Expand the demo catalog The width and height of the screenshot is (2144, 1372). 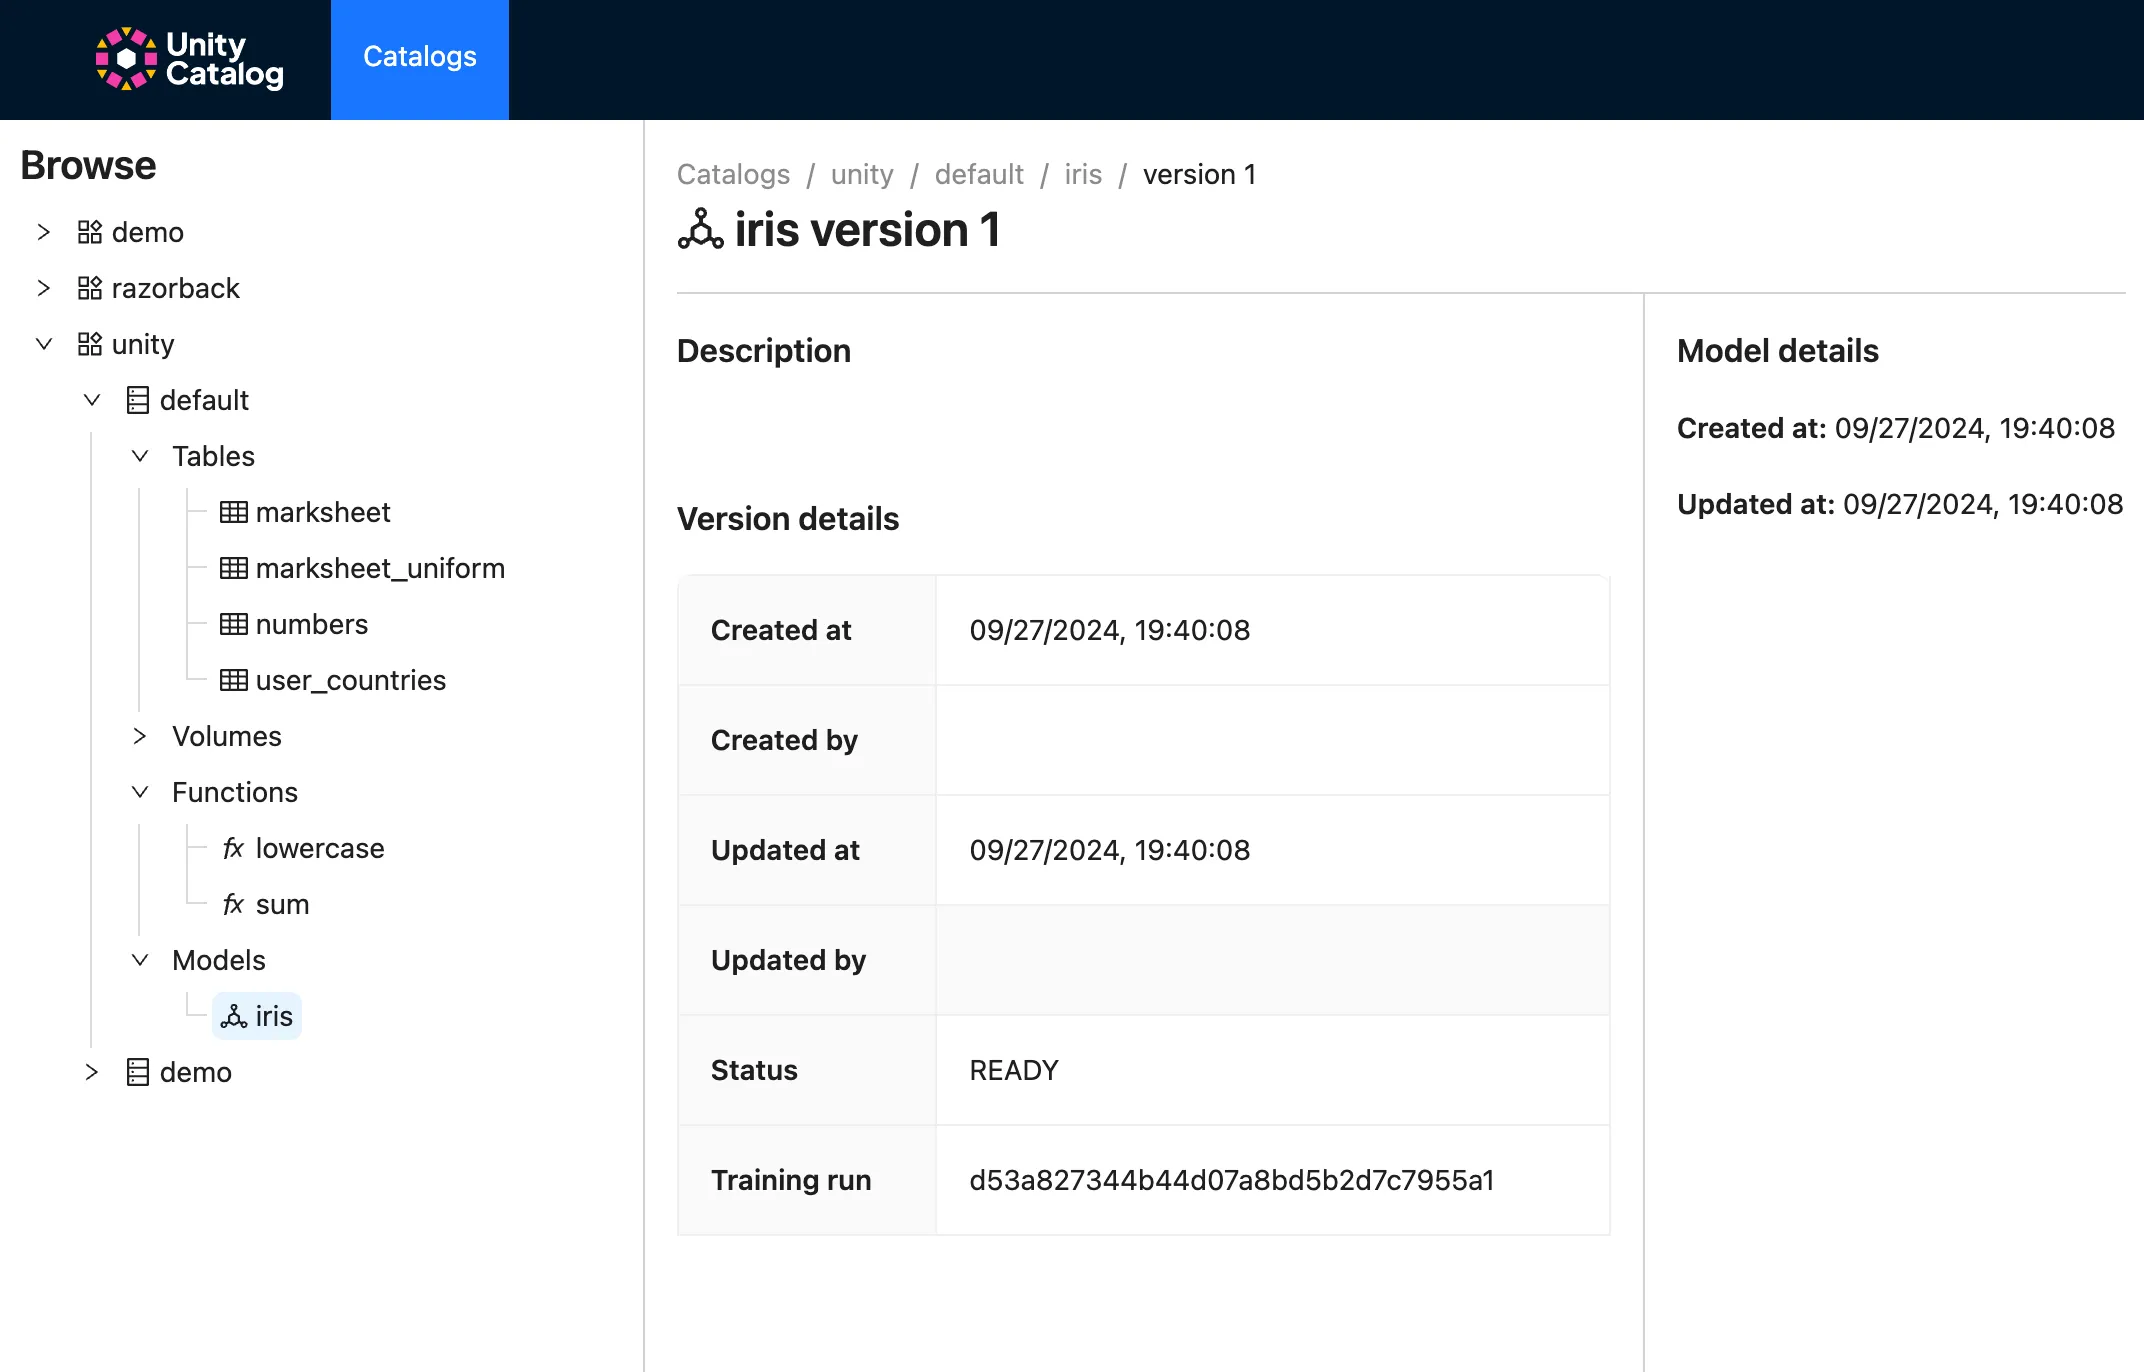pos(44,232)
